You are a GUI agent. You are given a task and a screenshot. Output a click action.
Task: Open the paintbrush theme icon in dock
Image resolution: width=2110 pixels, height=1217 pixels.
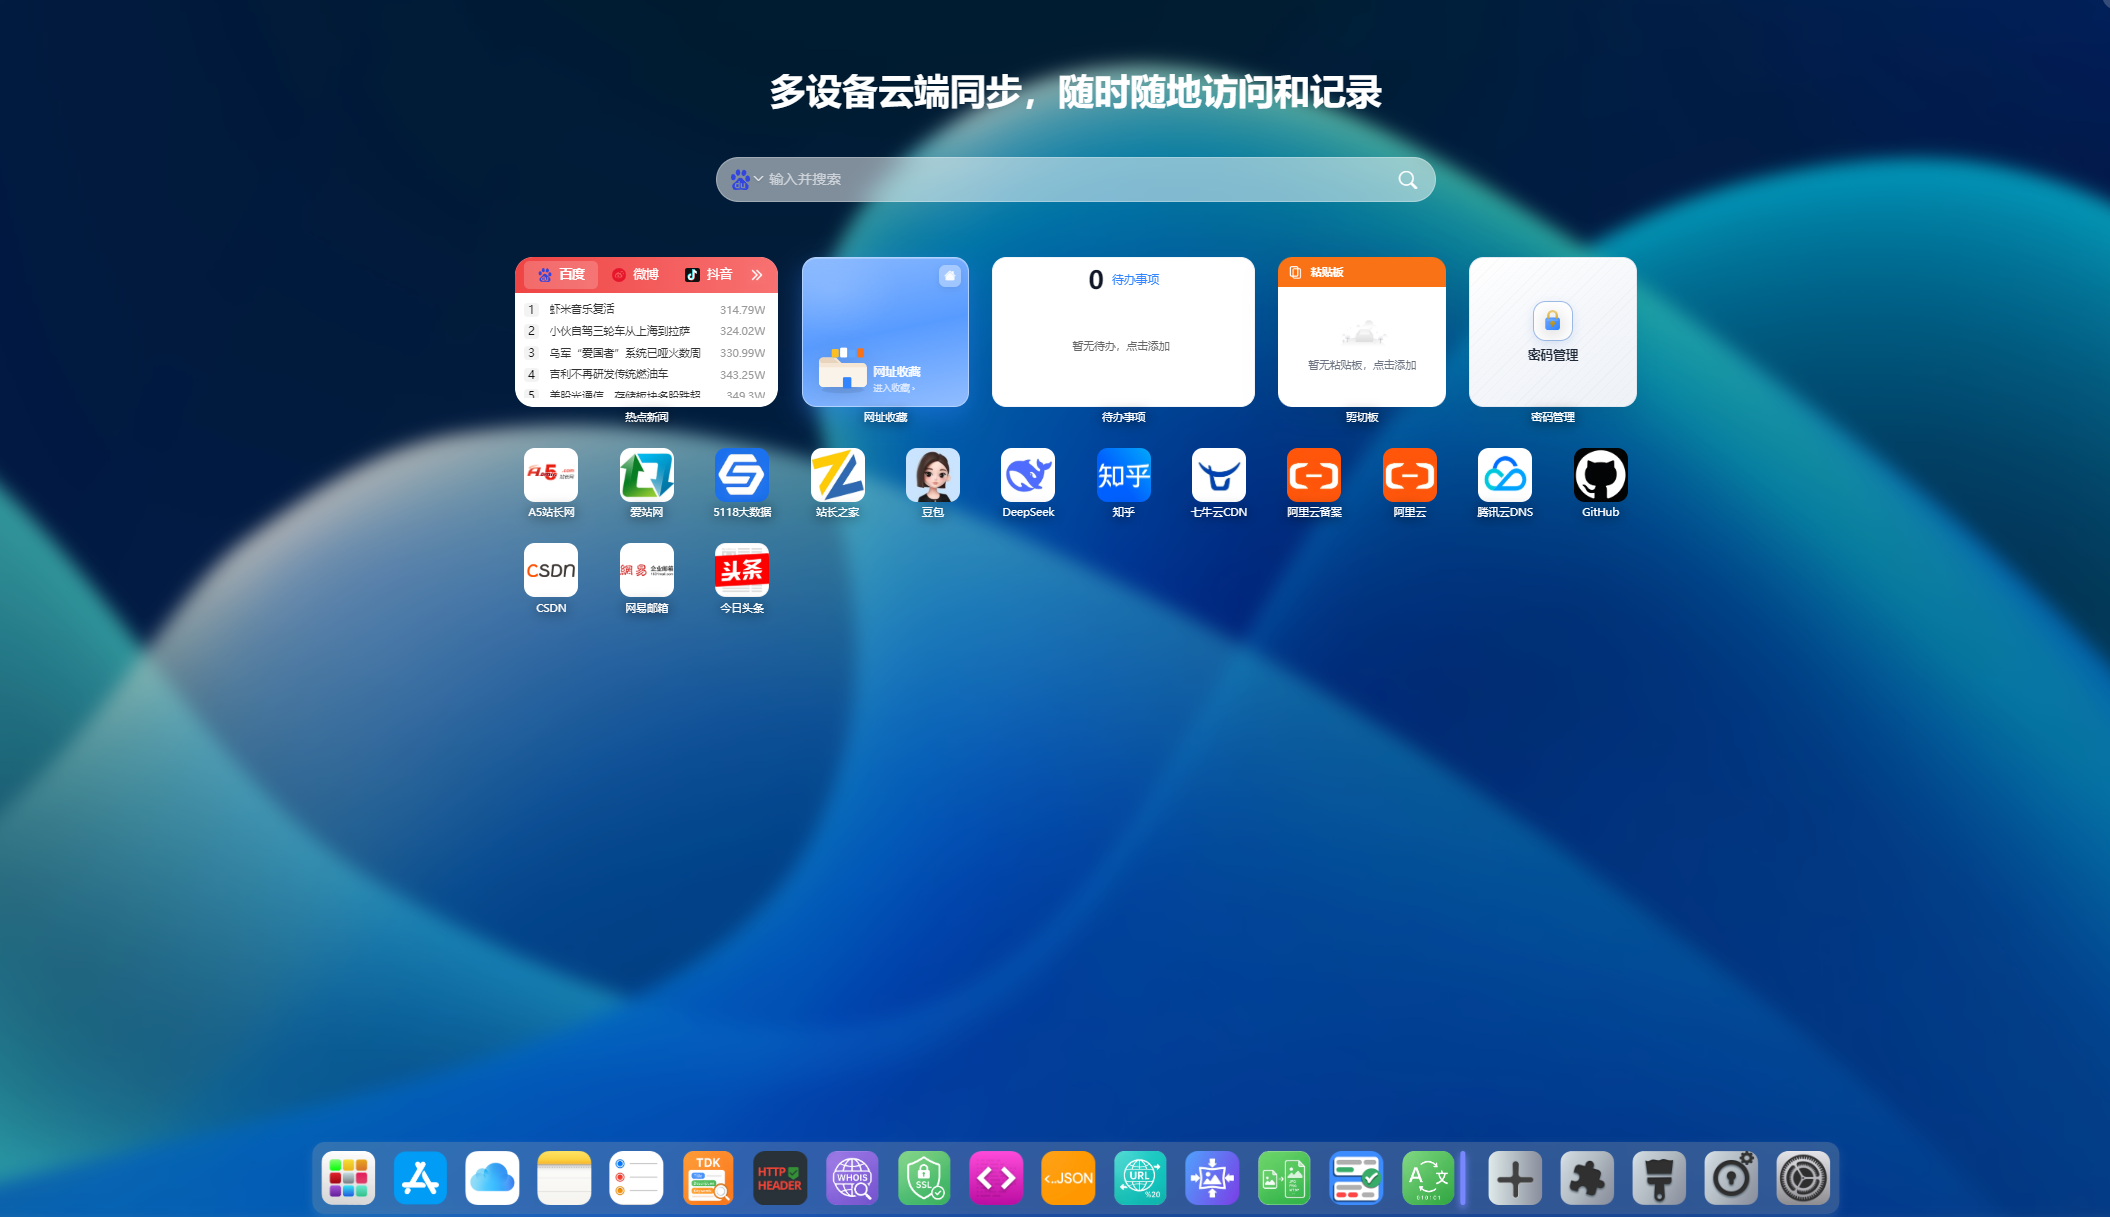click(x=1659, y=1178)
